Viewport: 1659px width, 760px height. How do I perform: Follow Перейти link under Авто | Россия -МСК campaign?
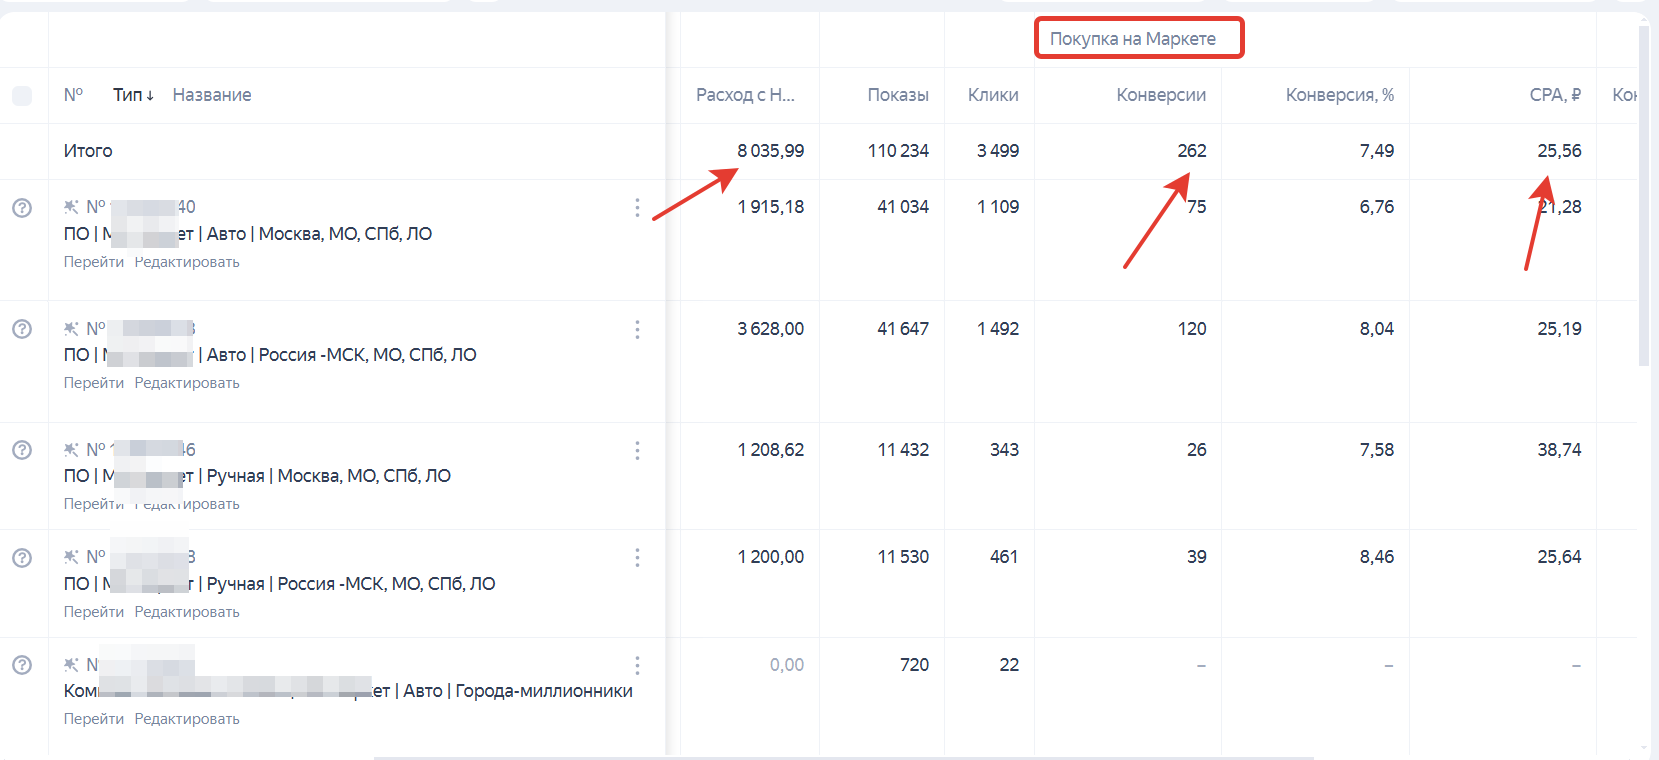[x=94, y=383]
